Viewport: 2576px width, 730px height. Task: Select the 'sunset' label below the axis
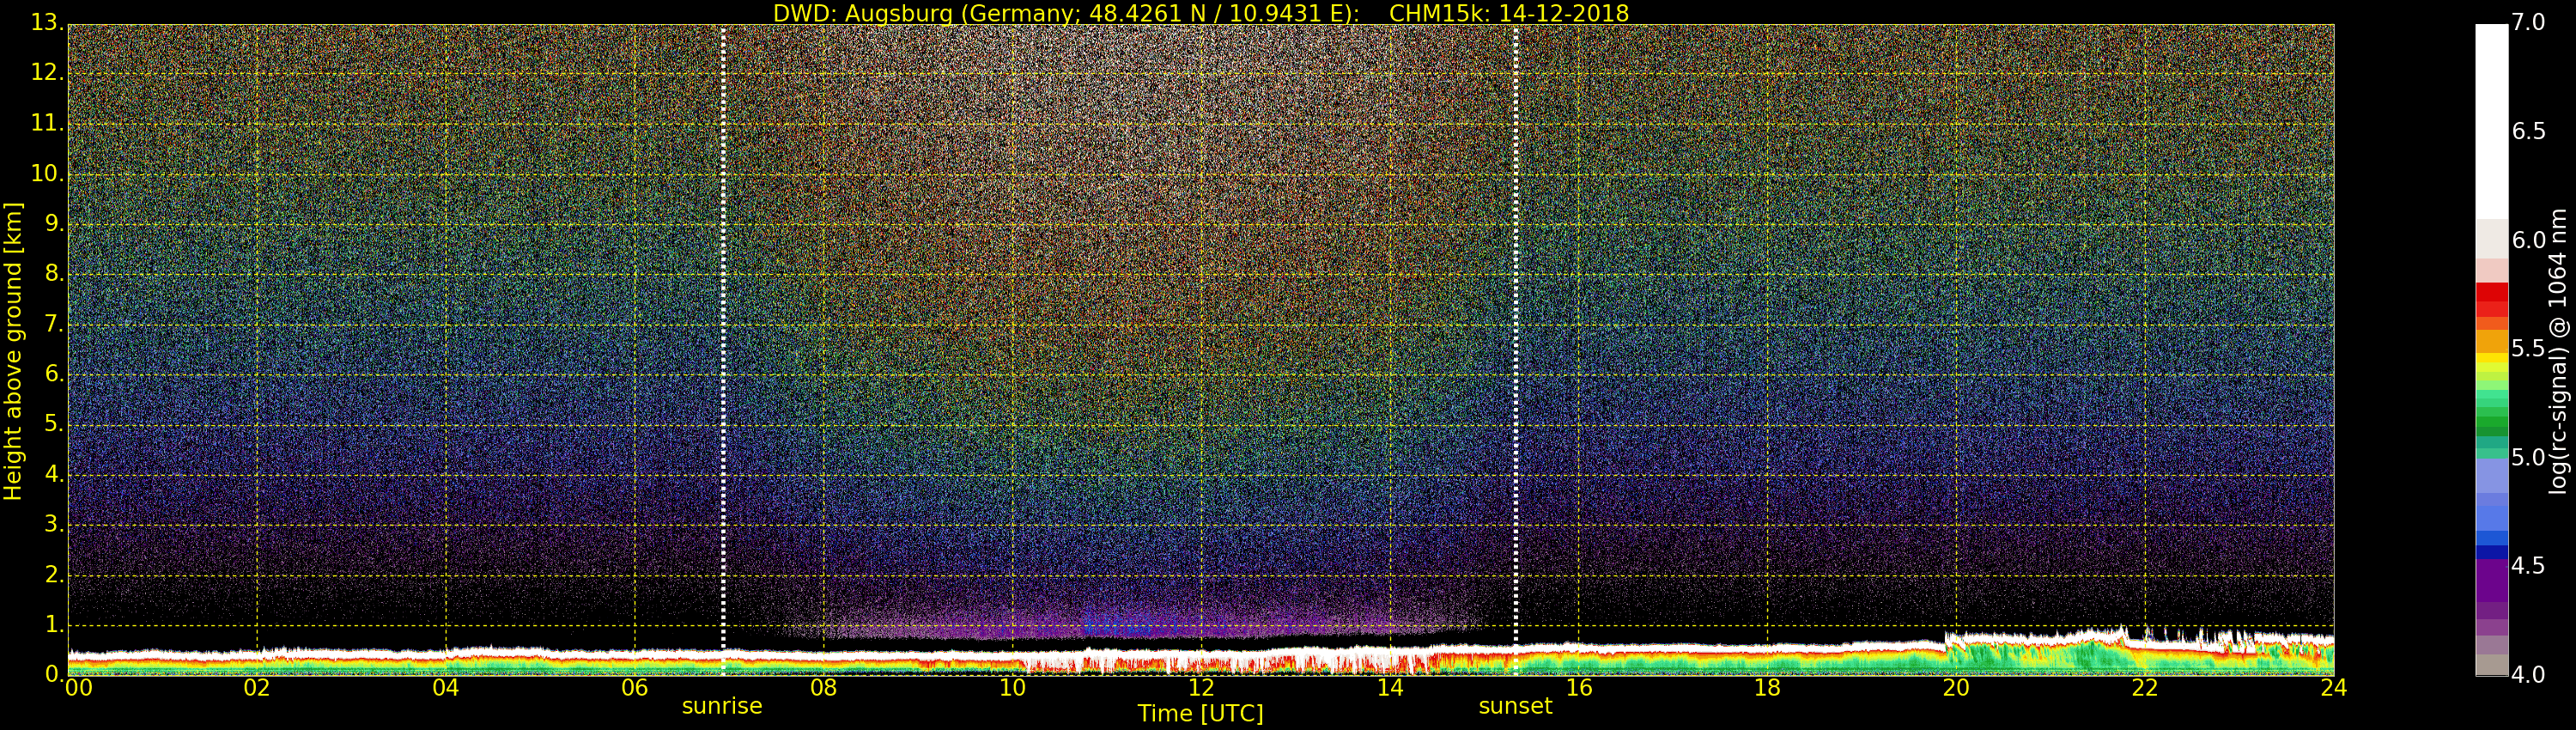[x=1515, y=706]
